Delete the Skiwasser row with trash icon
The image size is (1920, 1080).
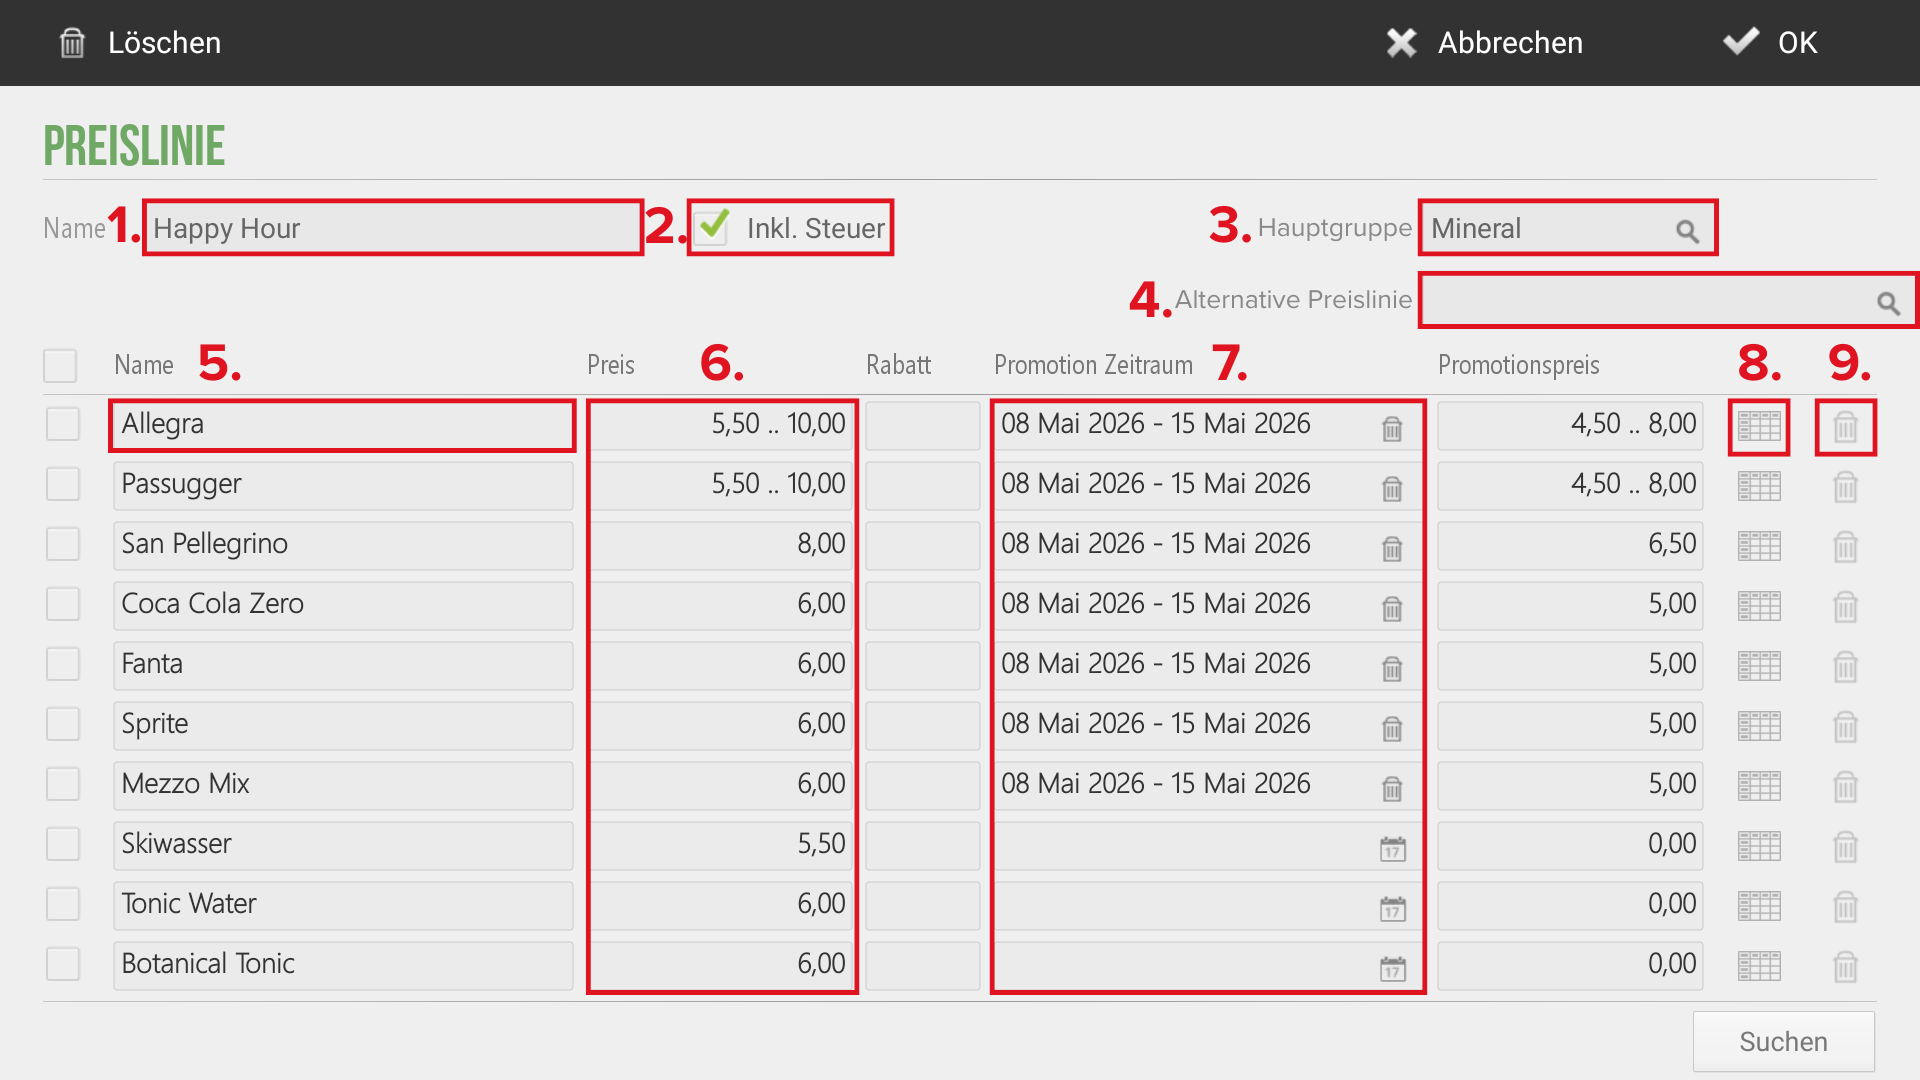click(x=1845, y=847)
